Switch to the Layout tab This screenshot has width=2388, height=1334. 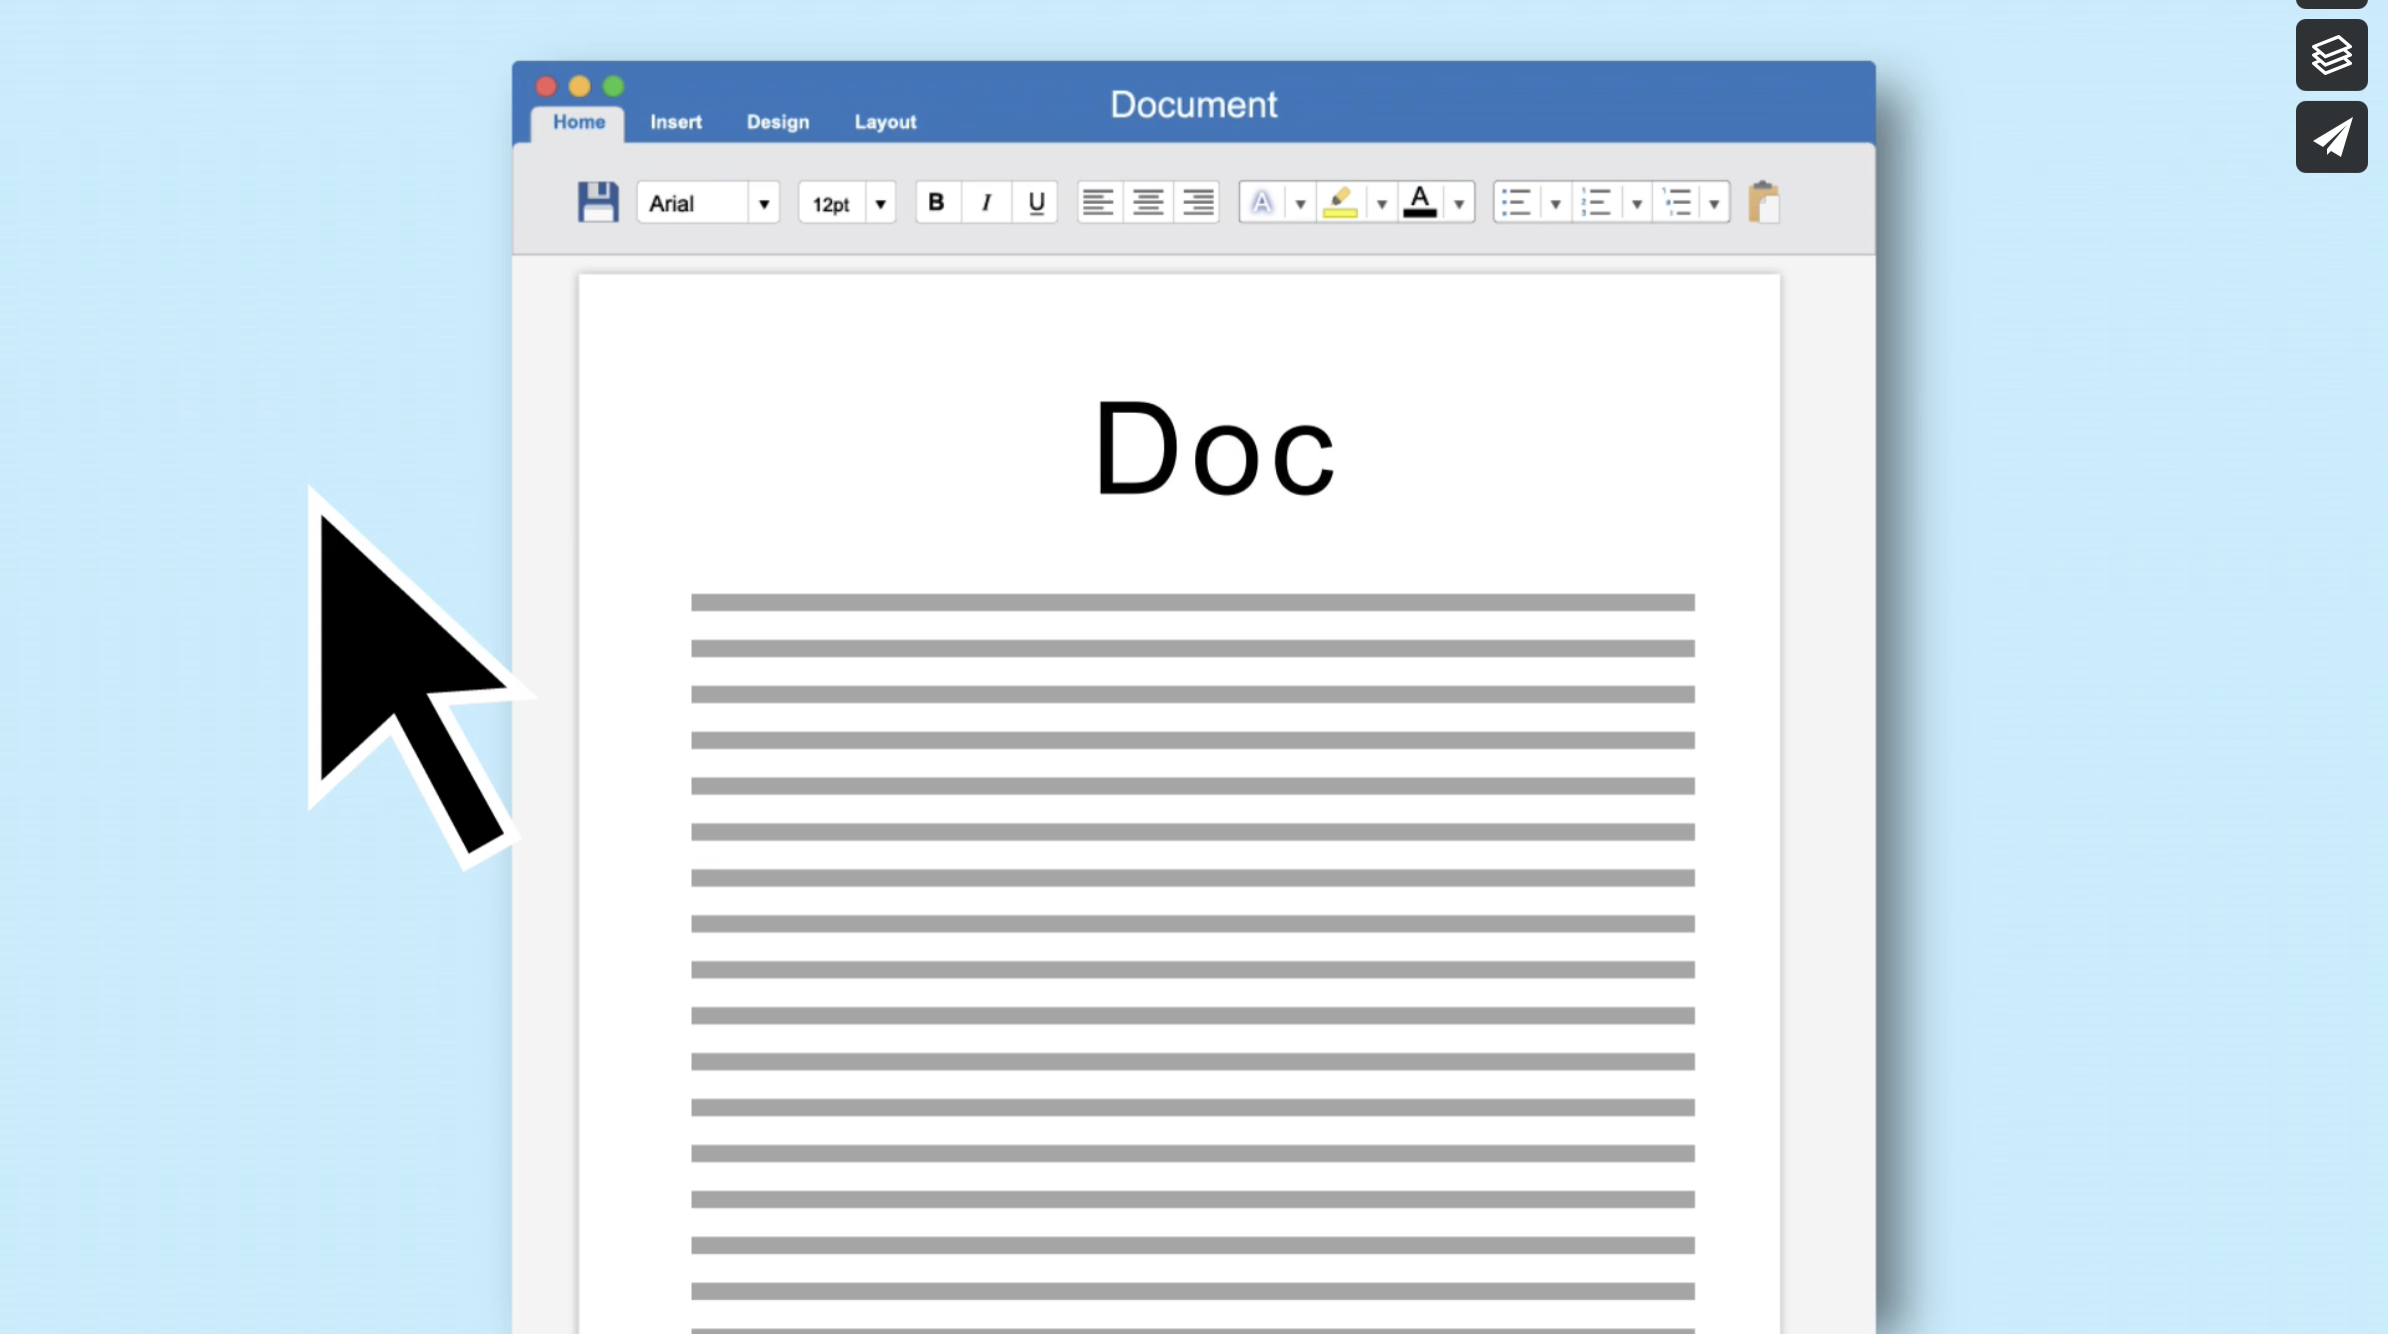click(x=885, y=122)
